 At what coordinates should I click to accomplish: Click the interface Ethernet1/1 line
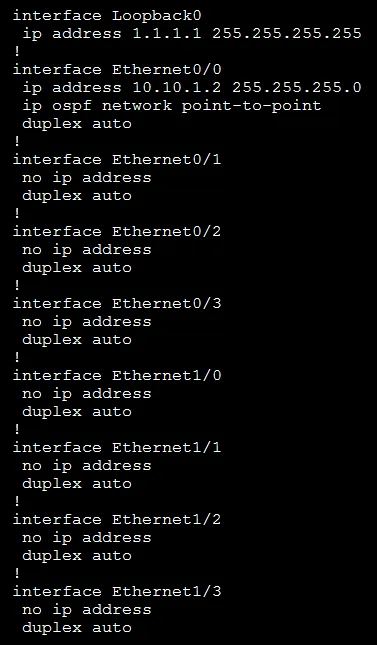click(x=117, y=448)
